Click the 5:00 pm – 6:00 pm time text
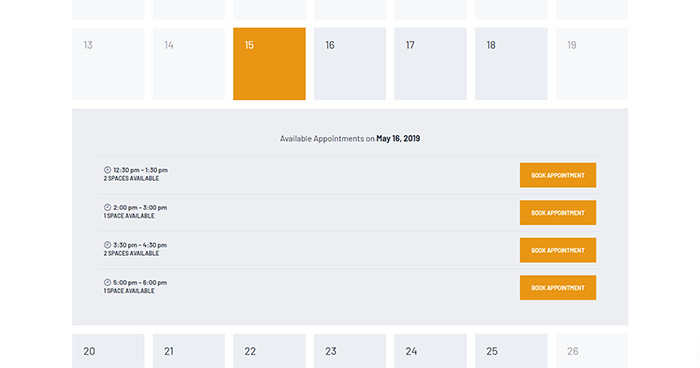This screenshot has height=368, width=700. 140,283
